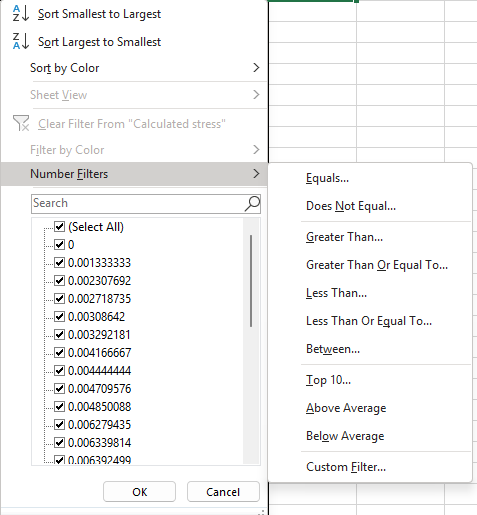Choose Greater Than... filter option
This screenshot has height=515, width=477.
point(344,237)
